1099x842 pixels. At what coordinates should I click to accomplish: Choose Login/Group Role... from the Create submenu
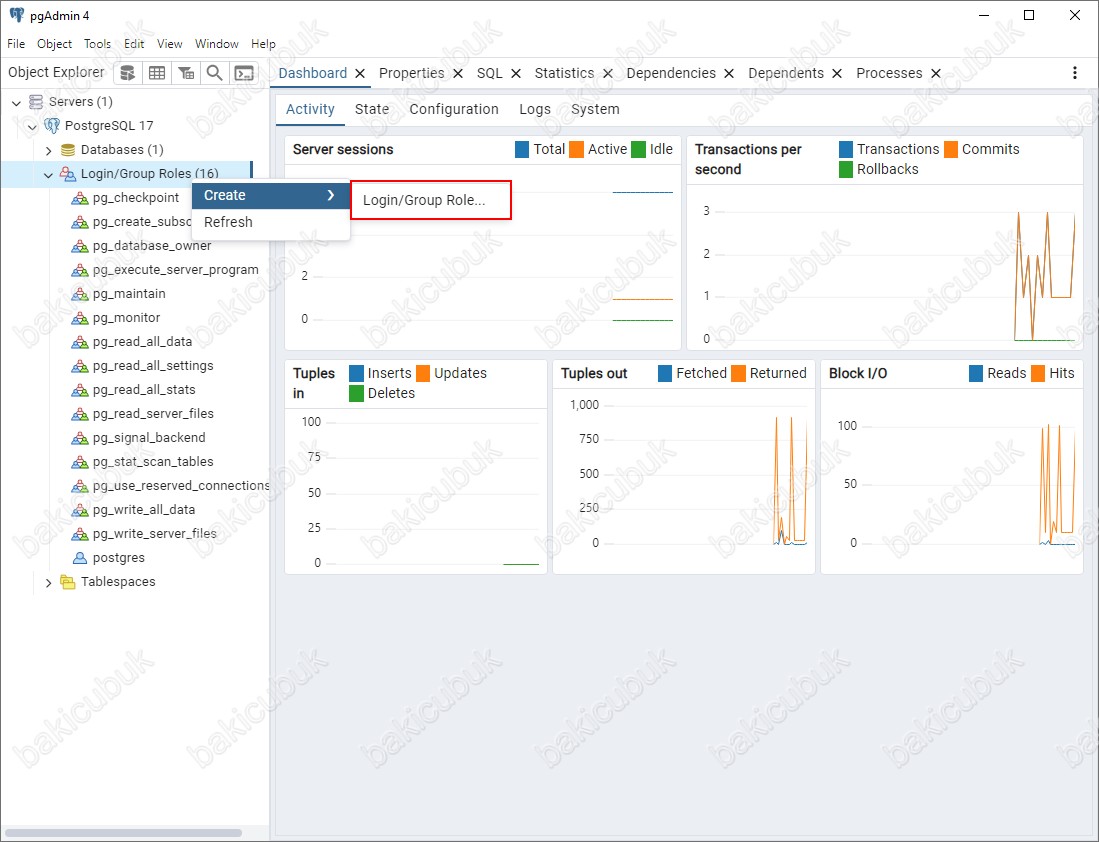(x=430, y=200)
